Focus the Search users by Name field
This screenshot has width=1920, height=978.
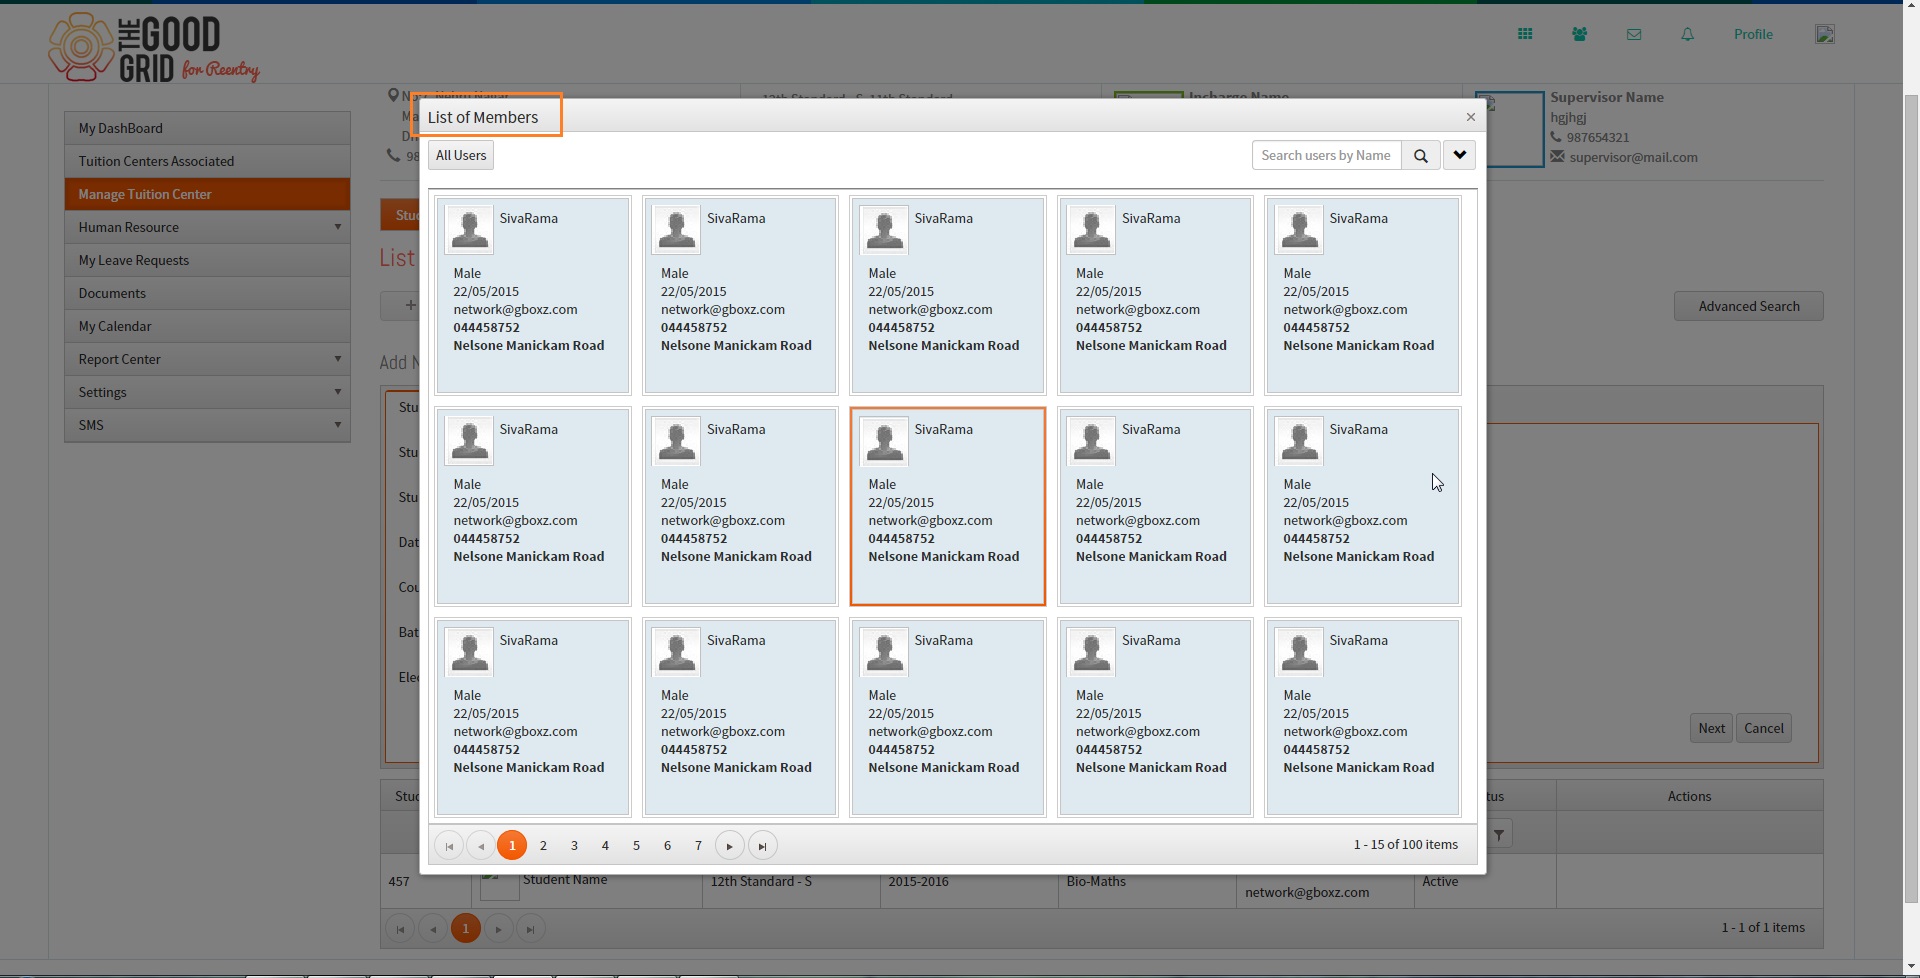[1326, 155]
